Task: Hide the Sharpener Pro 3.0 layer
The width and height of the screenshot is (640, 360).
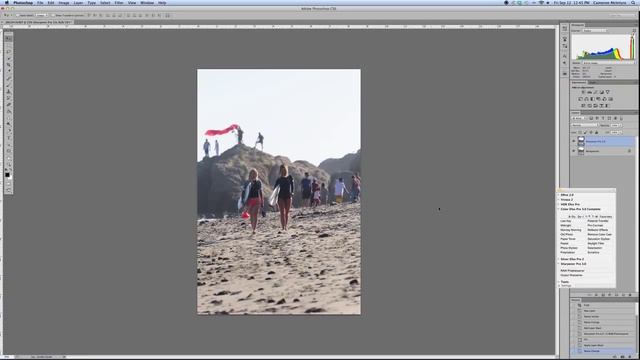Action: 573,141
